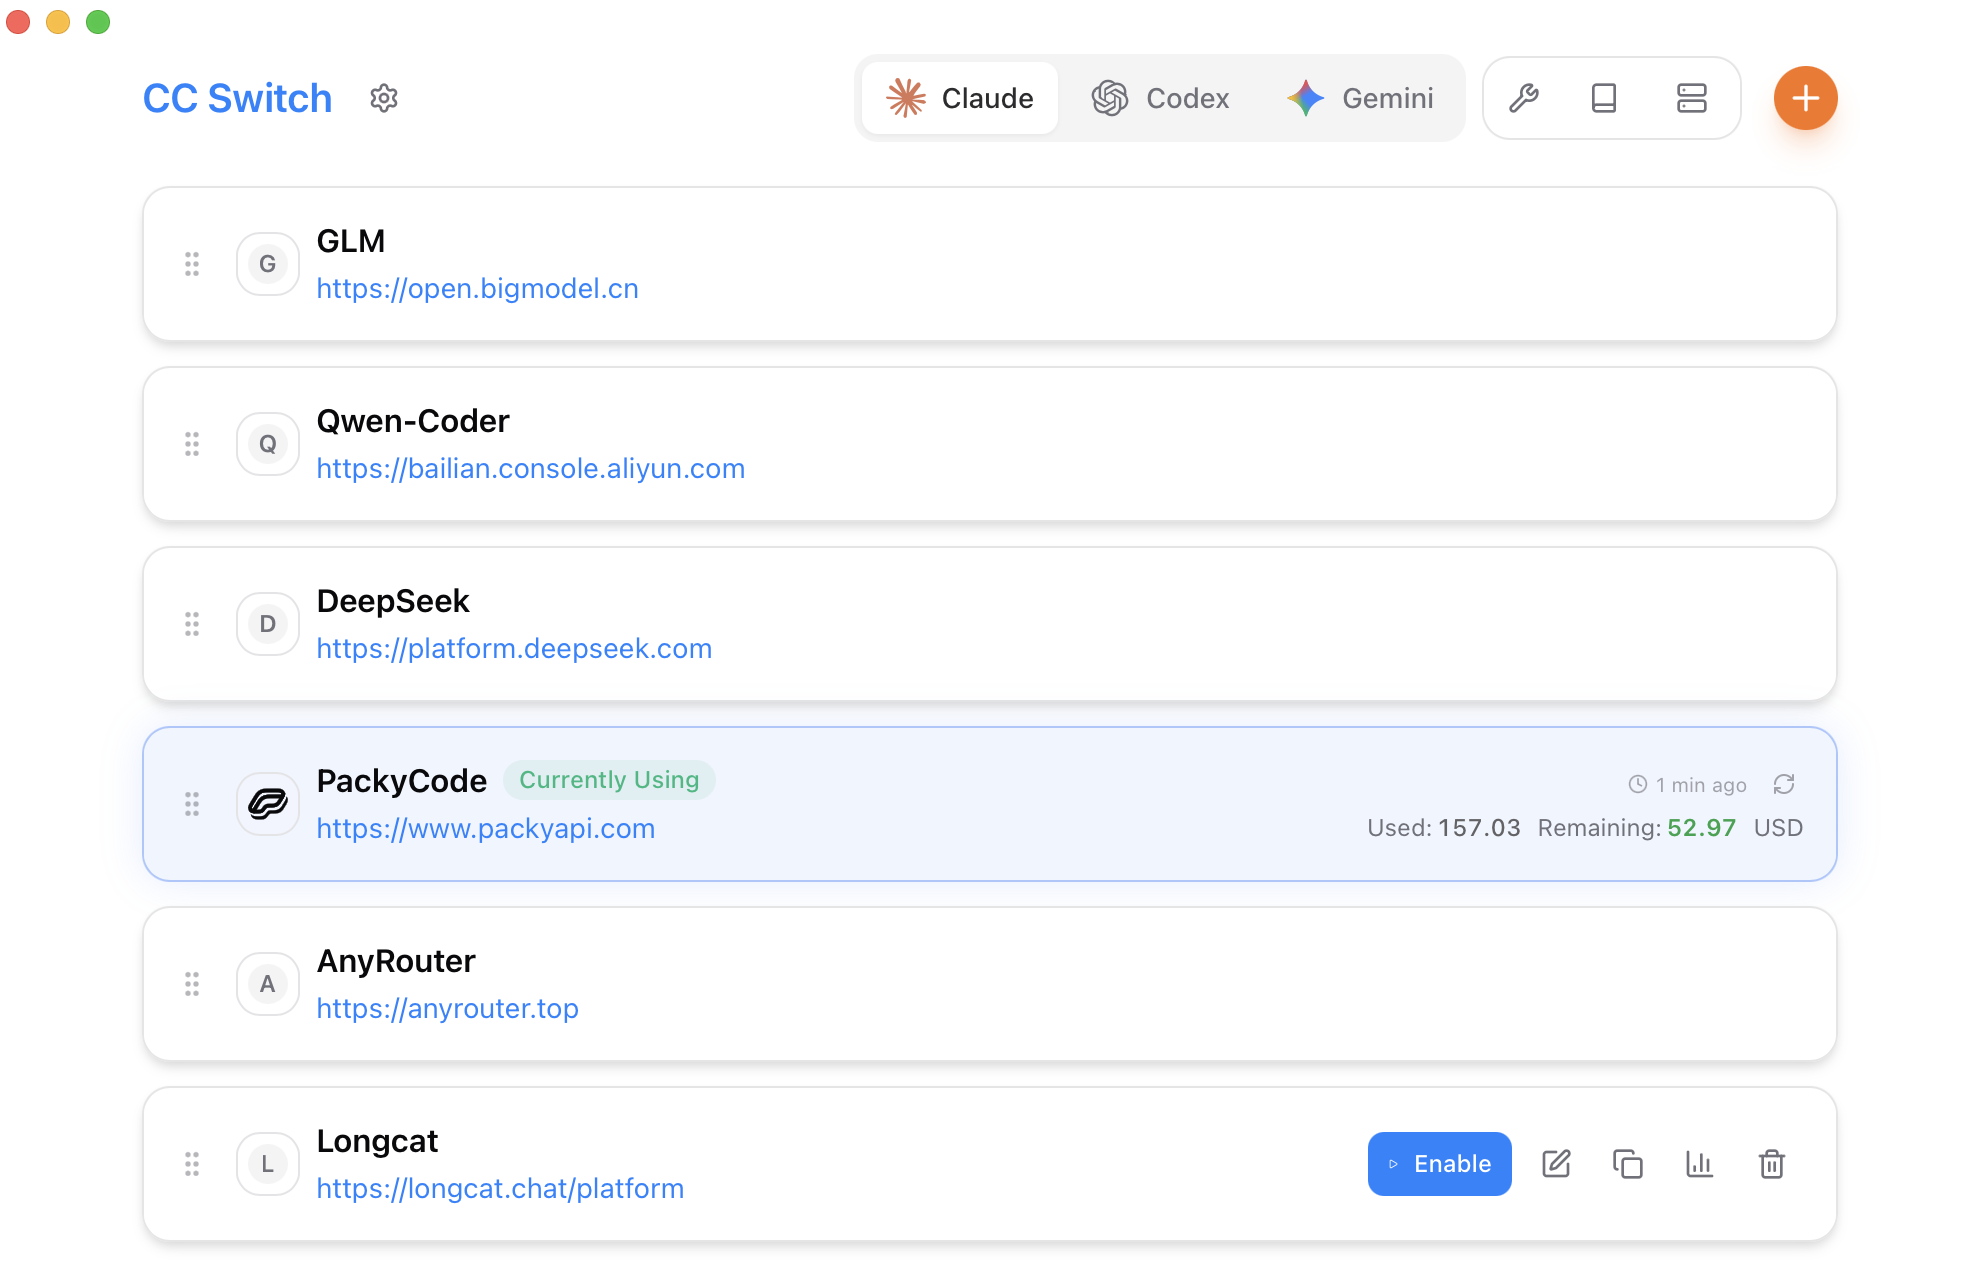Select the Qwen-Coder provider name
Screen dimensions: 1982x1264
click(413, 421)
